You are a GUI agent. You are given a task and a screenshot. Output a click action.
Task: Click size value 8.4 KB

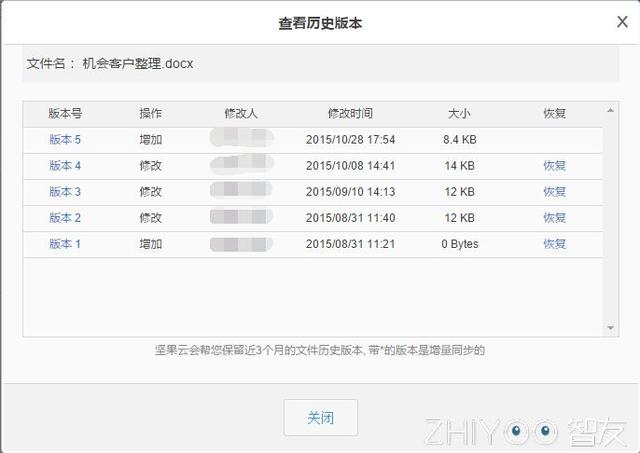tap(460, 140)
